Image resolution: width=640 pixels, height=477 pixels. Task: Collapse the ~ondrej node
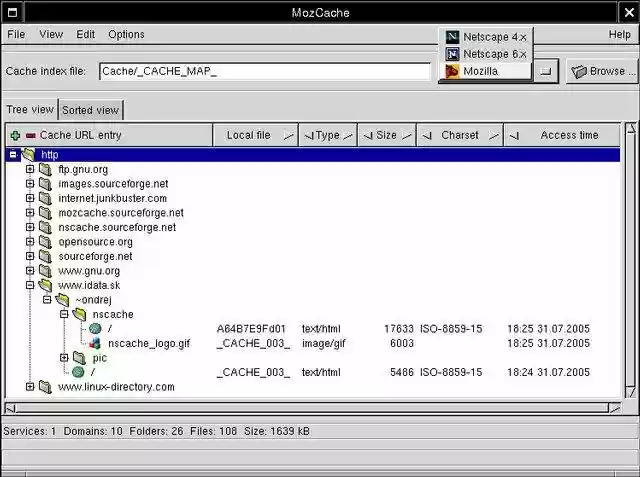pos(47,300)
